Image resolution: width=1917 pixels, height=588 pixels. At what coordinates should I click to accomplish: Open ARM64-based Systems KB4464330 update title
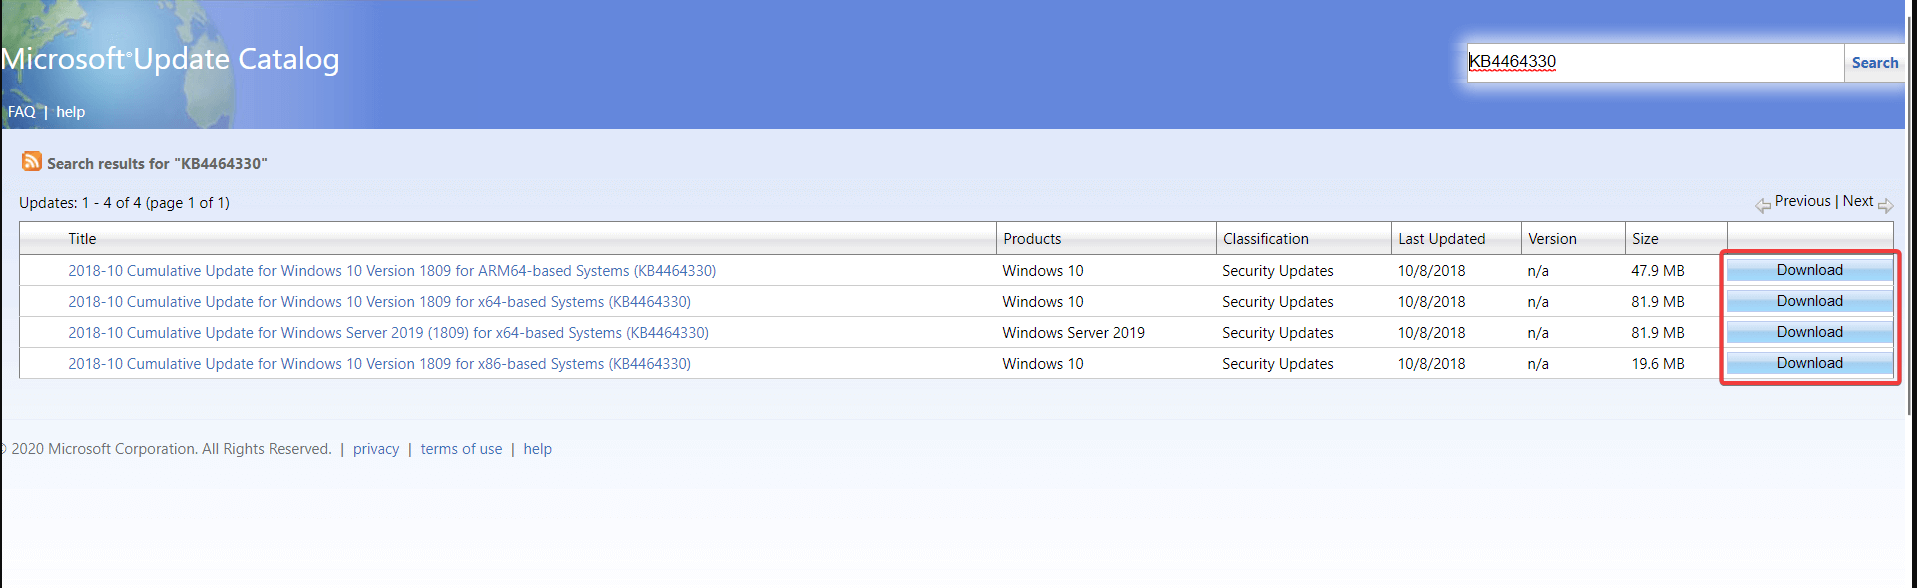click(392, 271)
